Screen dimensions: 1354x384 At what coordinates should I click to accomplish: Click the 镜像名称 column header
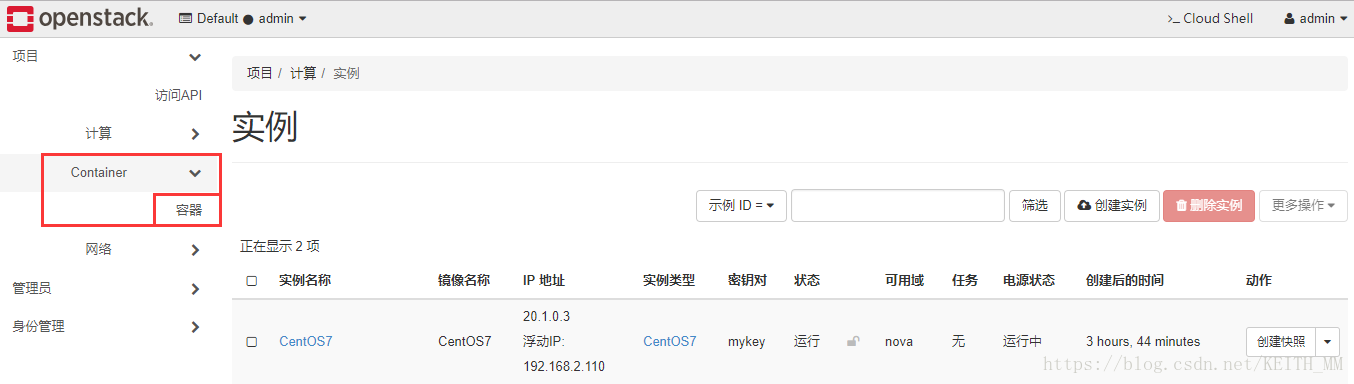tap(464, 281)
